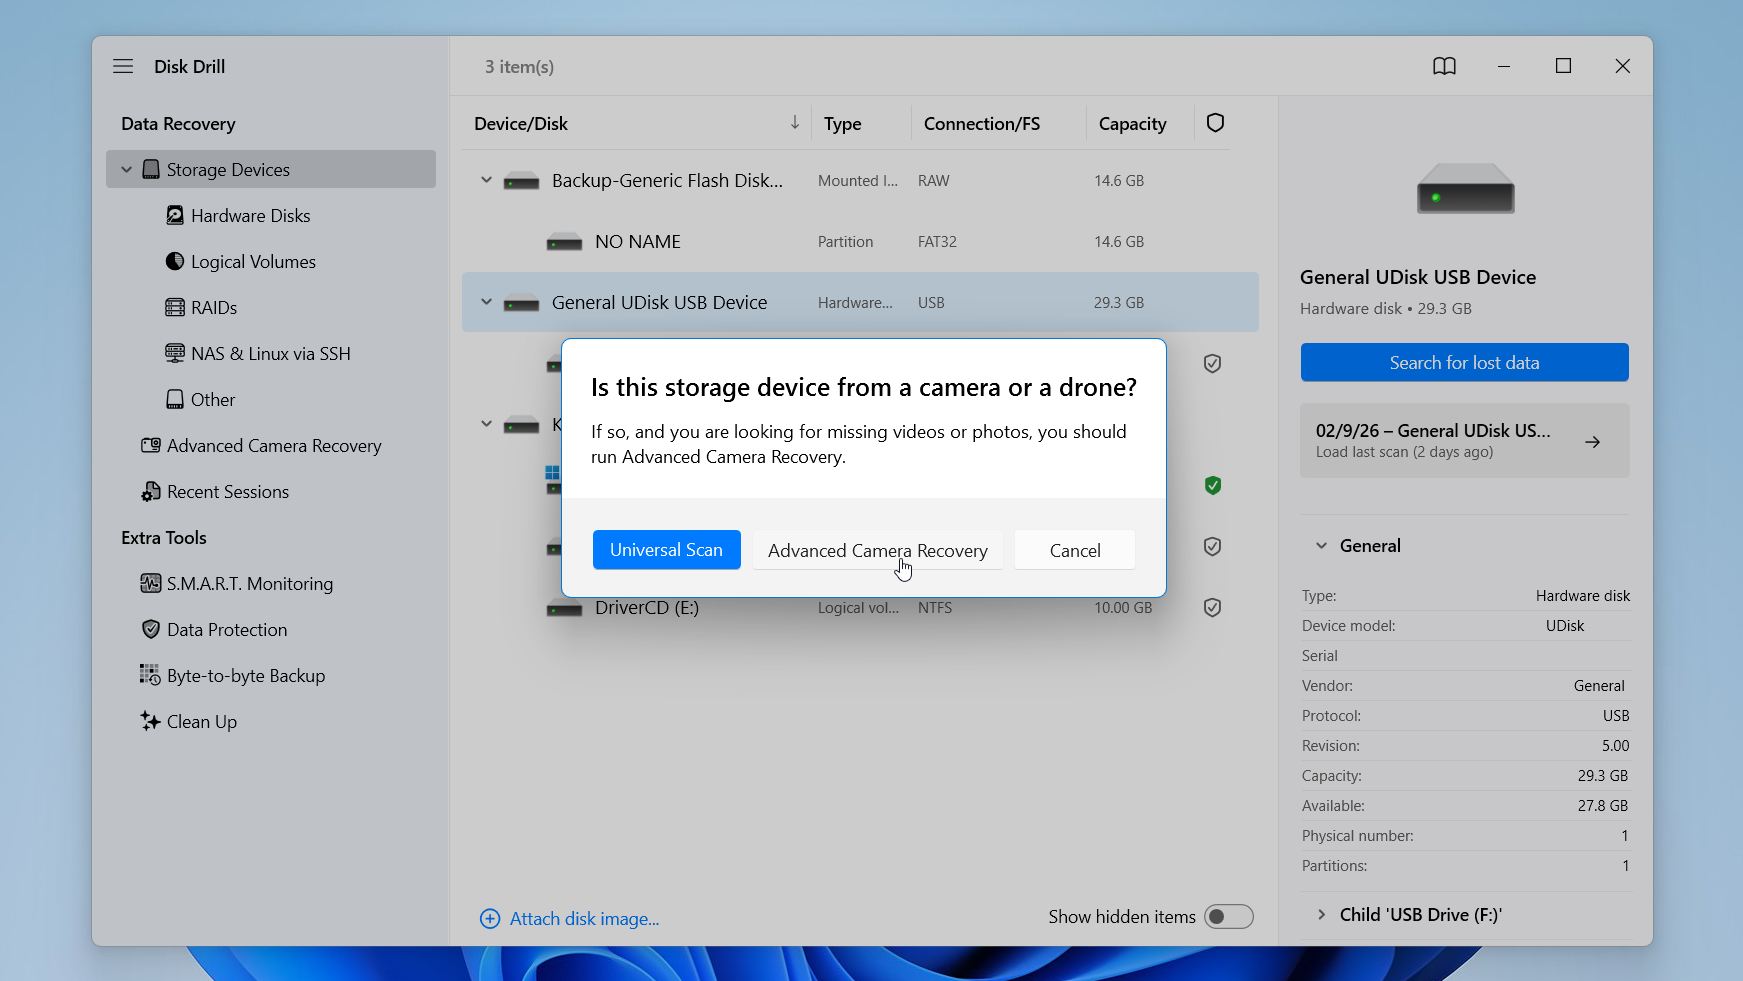Click the large drive image in details panel

pos(1465,188)
